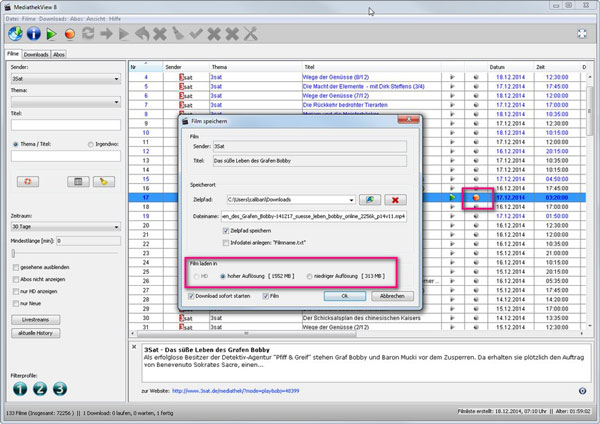Browse for target folder in Film speichern dialog
Image resolution: width=600 pixels, height=424 pixels.
coord(370,200)
